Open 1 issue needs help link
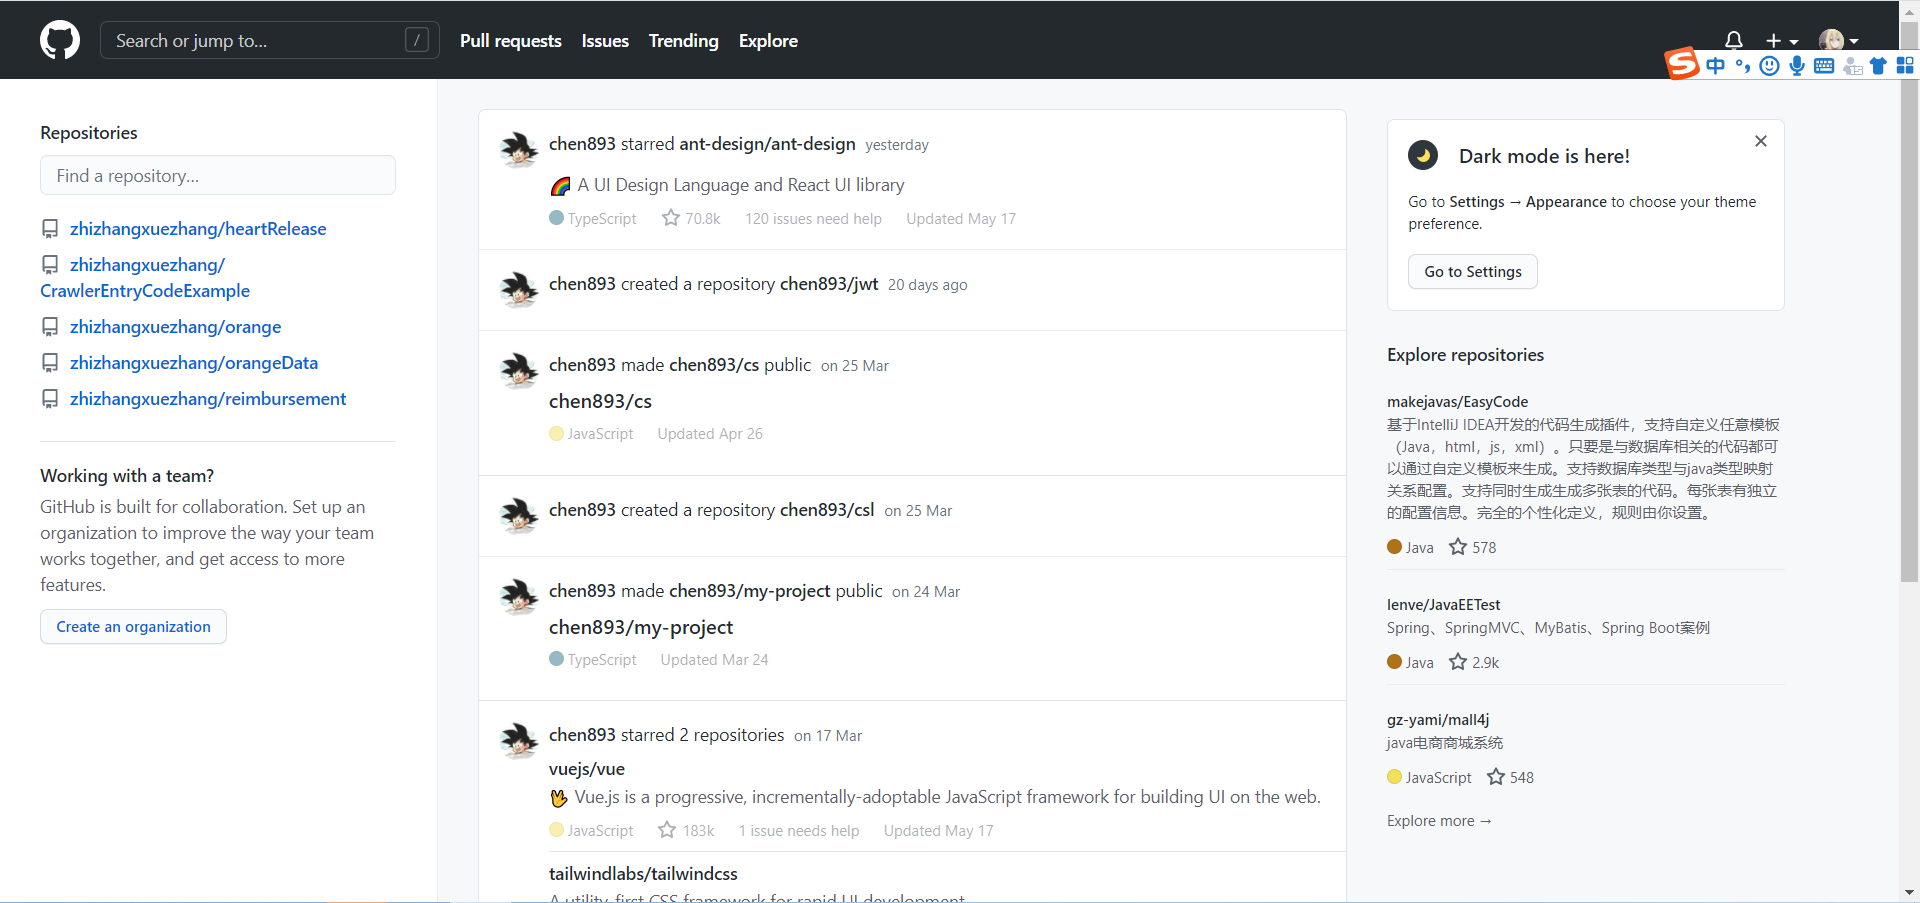Screen dimensions: 1920x903 (x=799, y=831)
